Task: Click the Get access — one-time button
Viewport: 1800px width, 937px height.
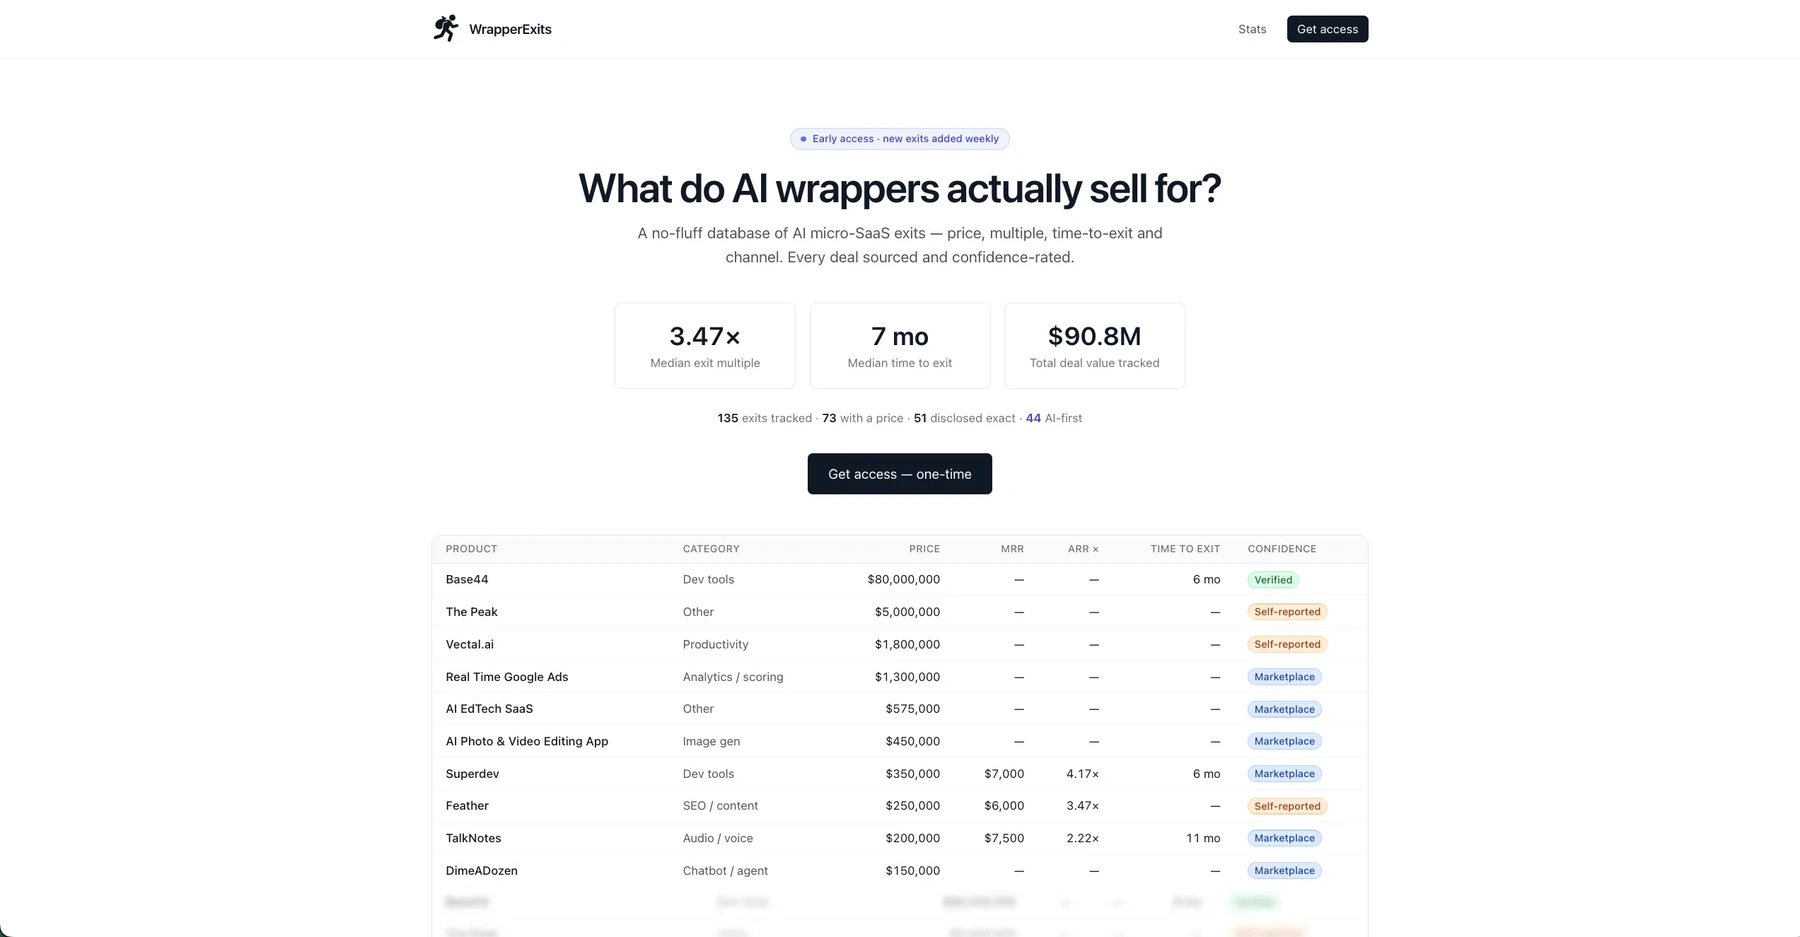Action: [900, 474]
